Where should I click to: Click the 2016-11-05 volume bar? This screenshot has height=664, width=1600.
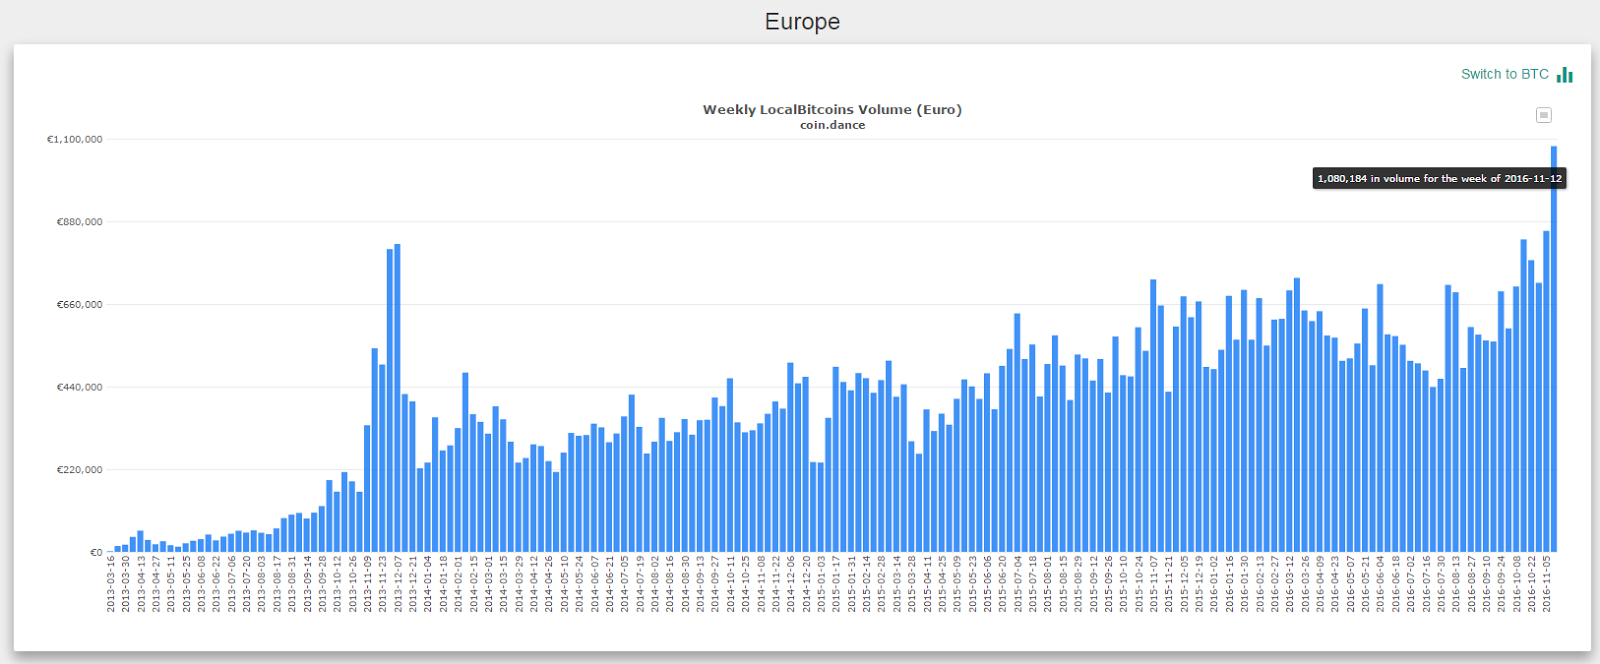coord(1546,392)
